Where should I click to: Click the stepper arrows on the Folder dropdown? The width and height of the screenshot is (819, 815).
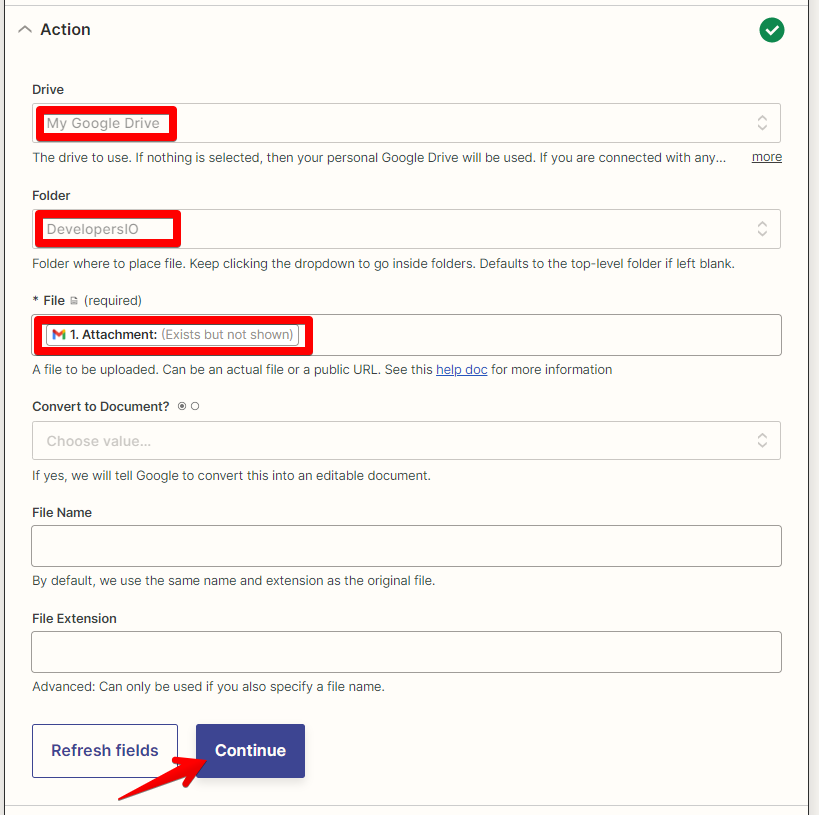(761, 229)
